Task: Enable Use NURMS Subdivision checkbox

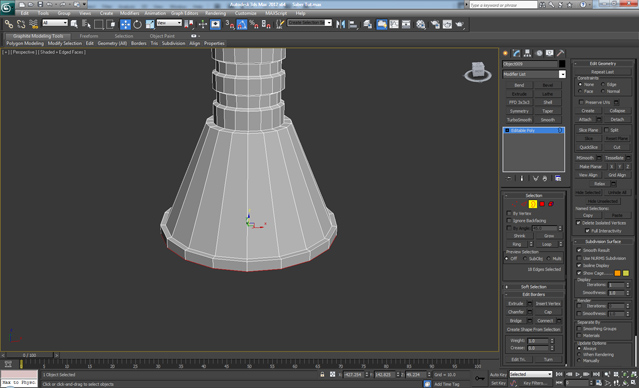Action: (x=579, y=258)
